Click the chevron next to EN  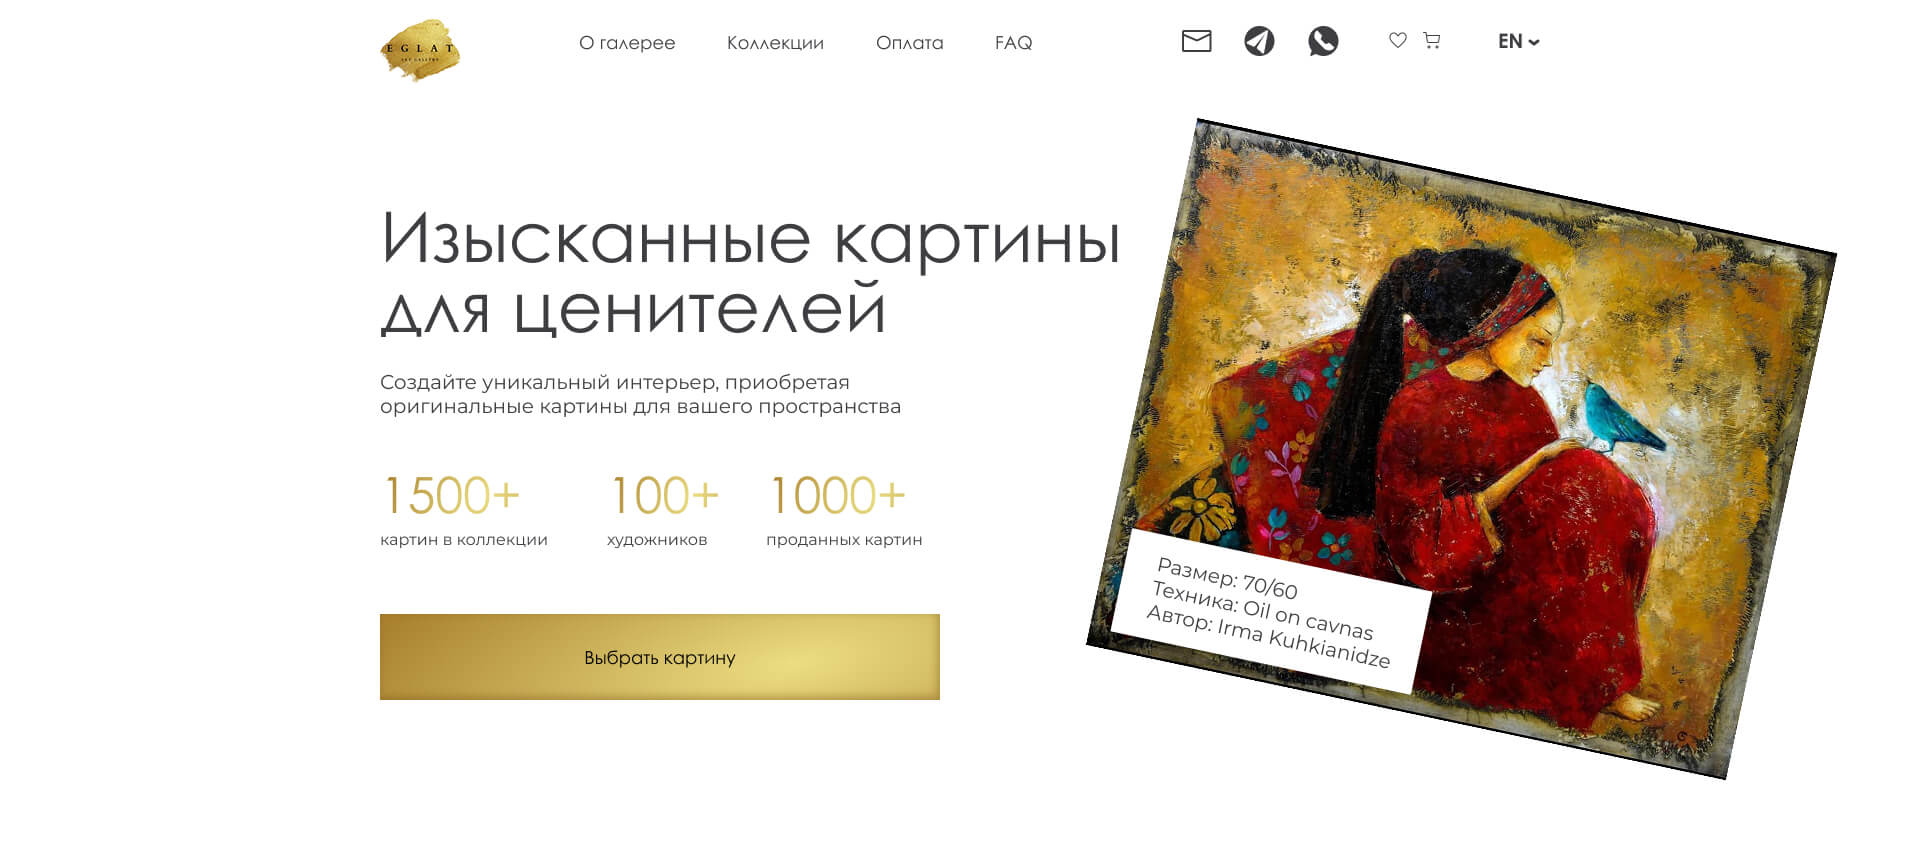click(x=1534, y=42)
